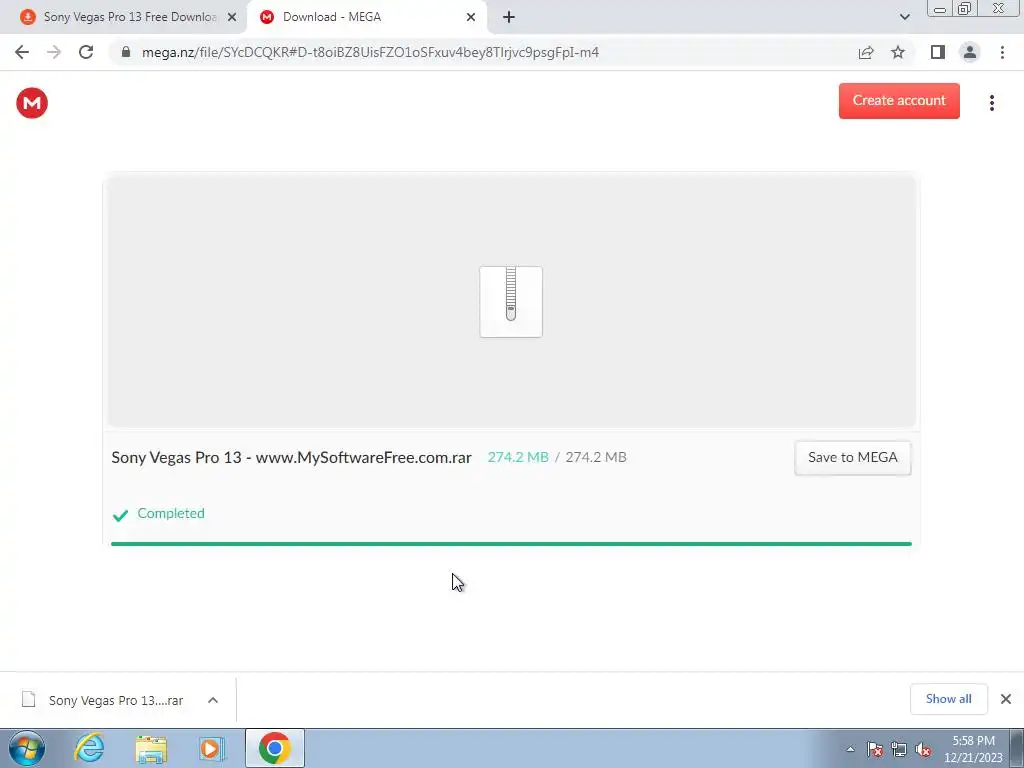The image size is (1024, 768).
Task: Show hidden tray icons arrow
Action: [850, 749]
